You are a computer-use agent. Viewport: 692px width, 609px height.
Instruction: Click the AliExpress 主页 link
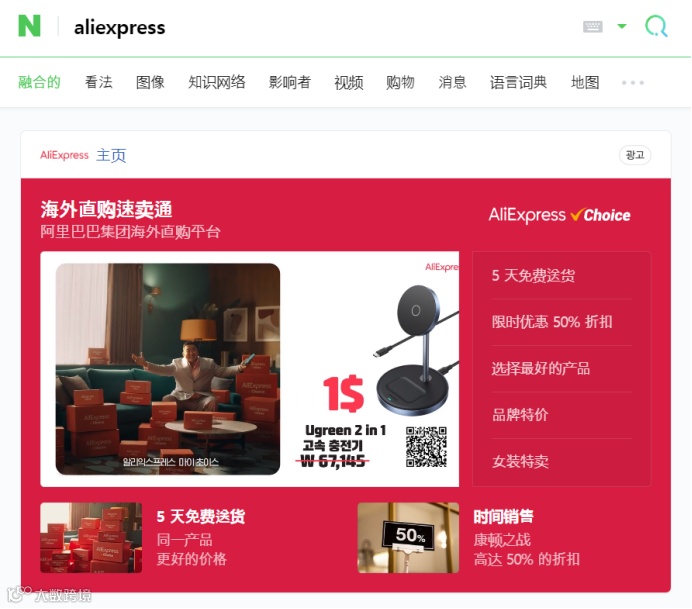coord(83,155)
